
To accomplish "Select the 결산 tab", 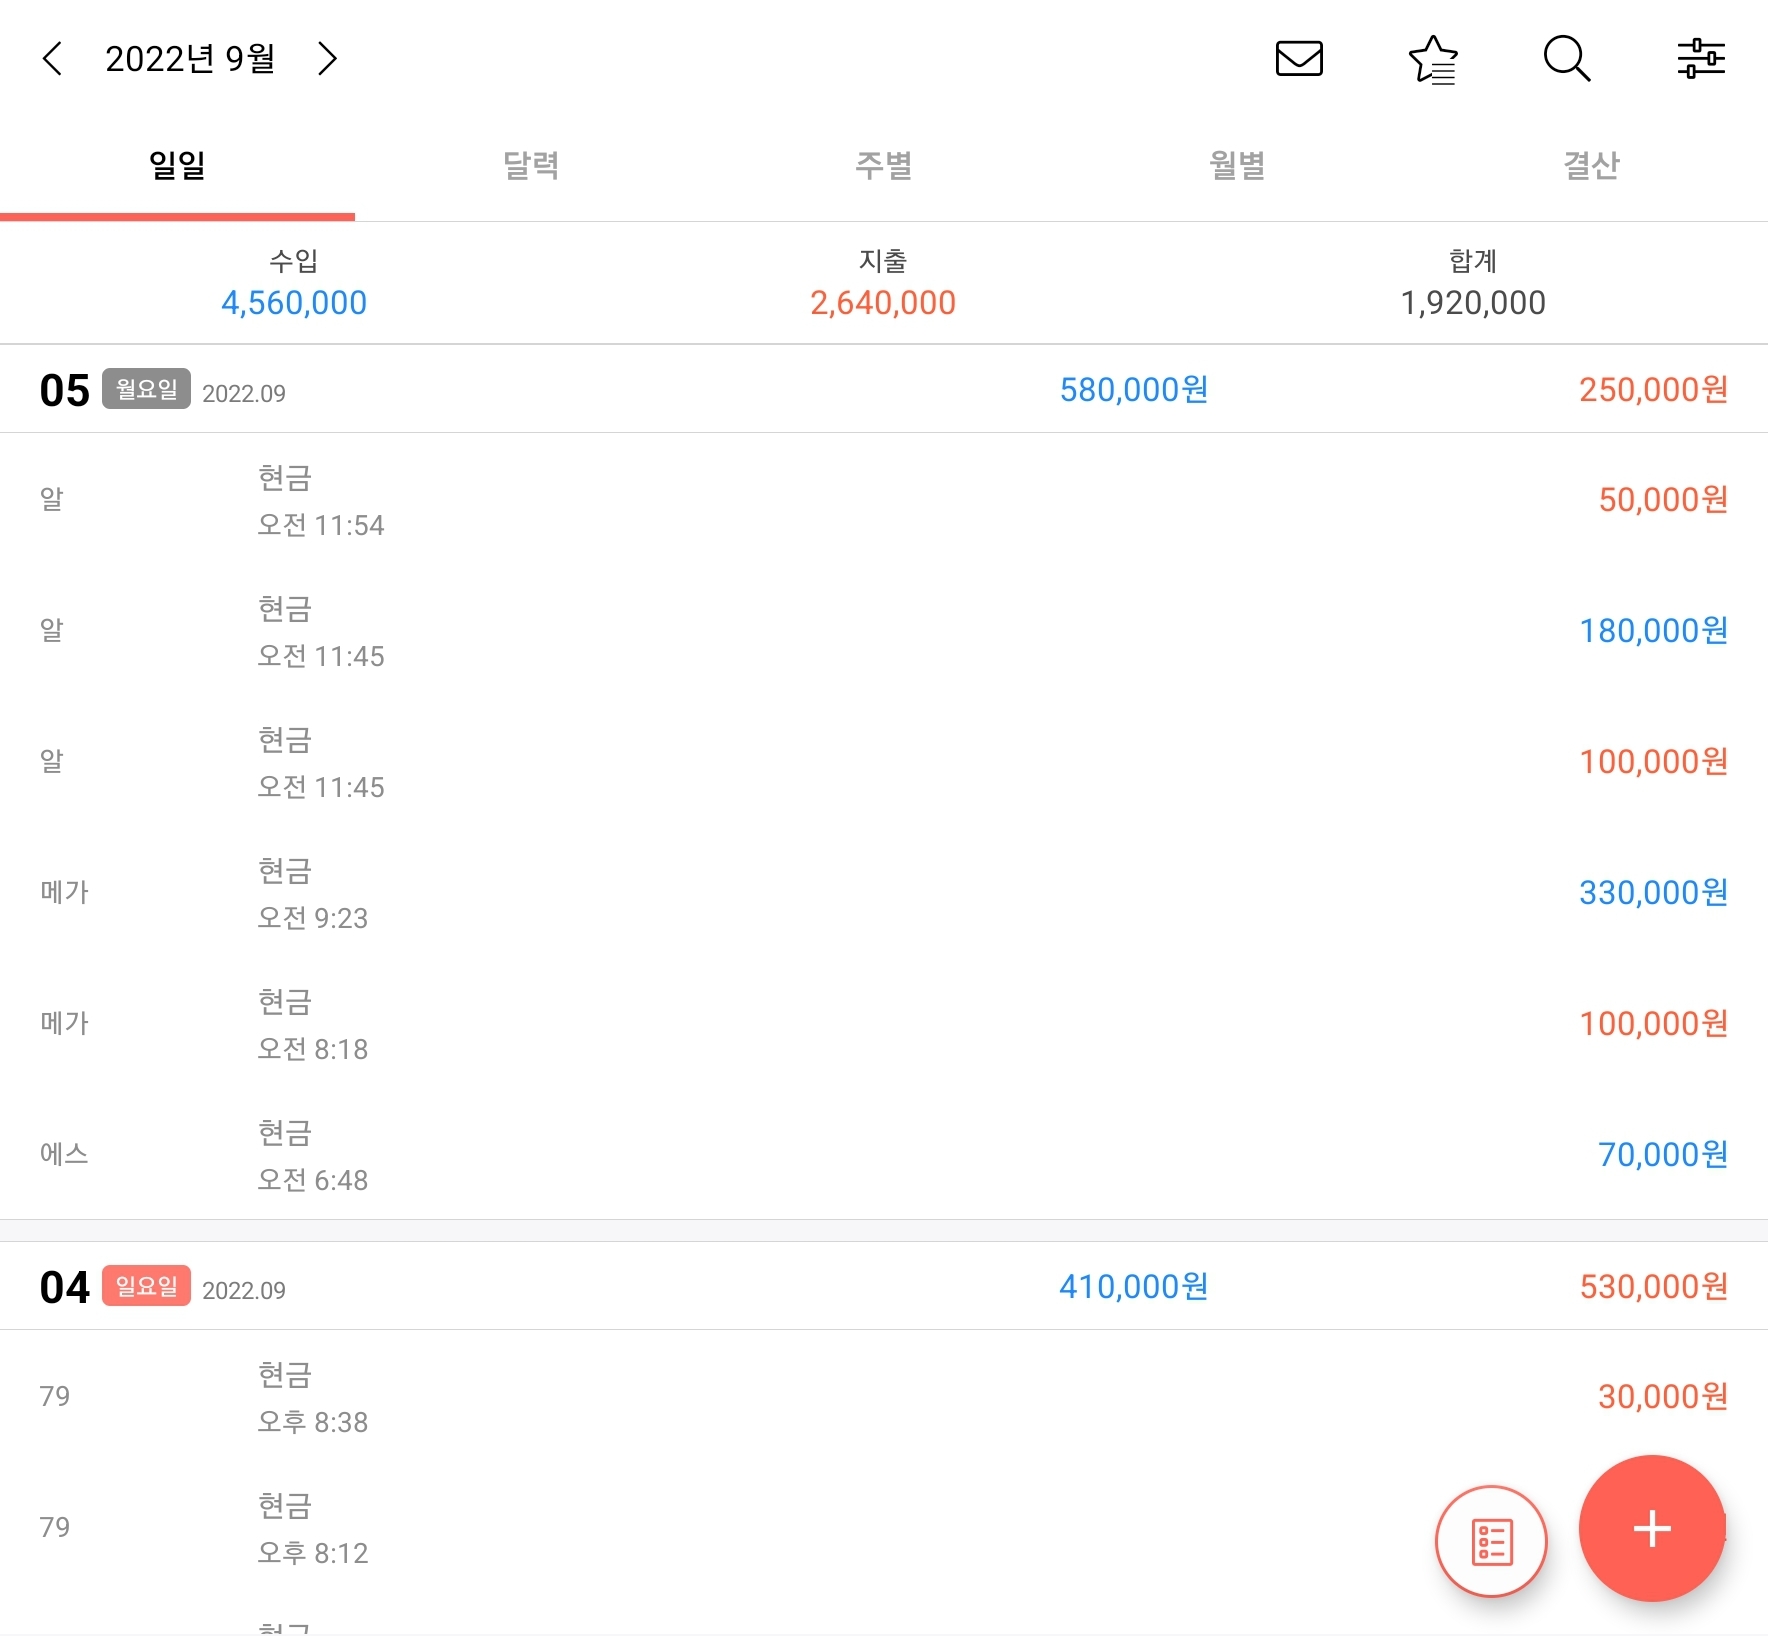I will click(x=1591, y=165).
